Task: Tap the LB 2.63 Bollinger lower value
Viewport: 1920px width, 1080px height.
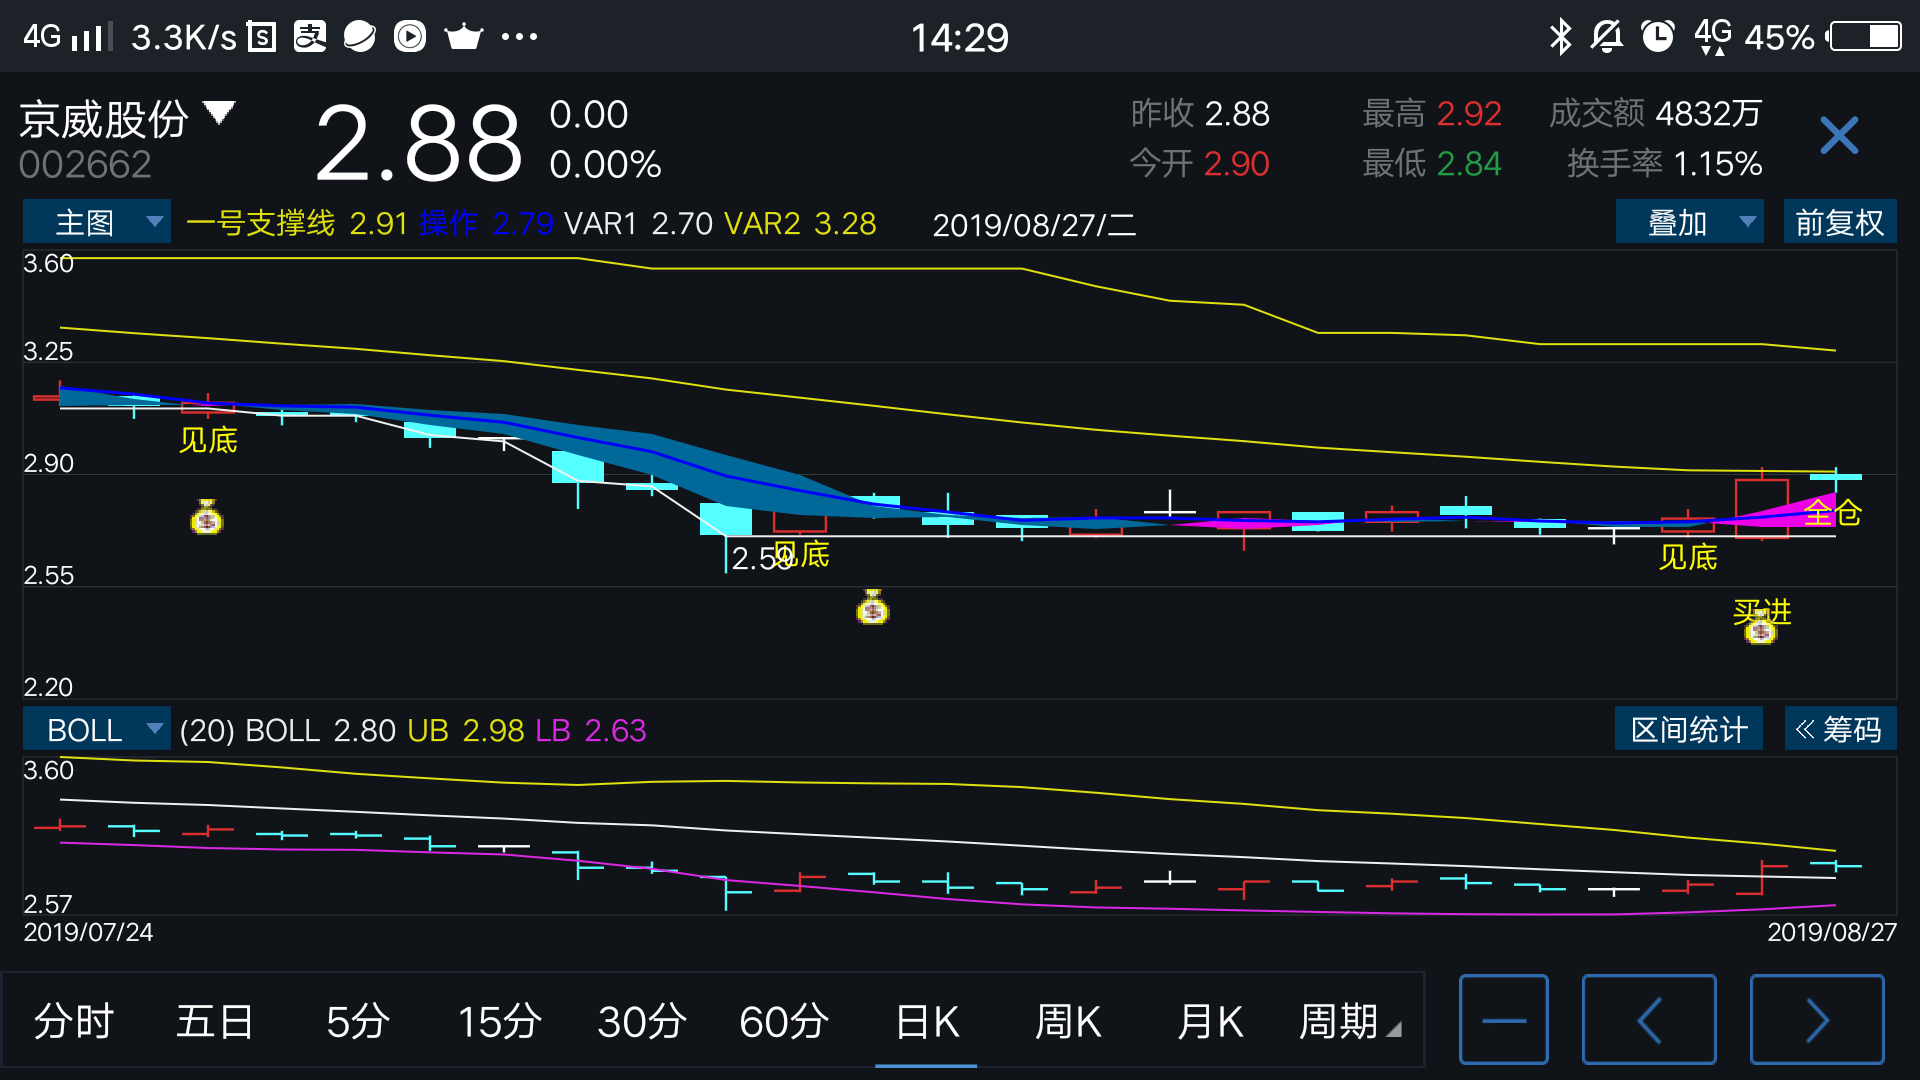Action: [591, 731]
